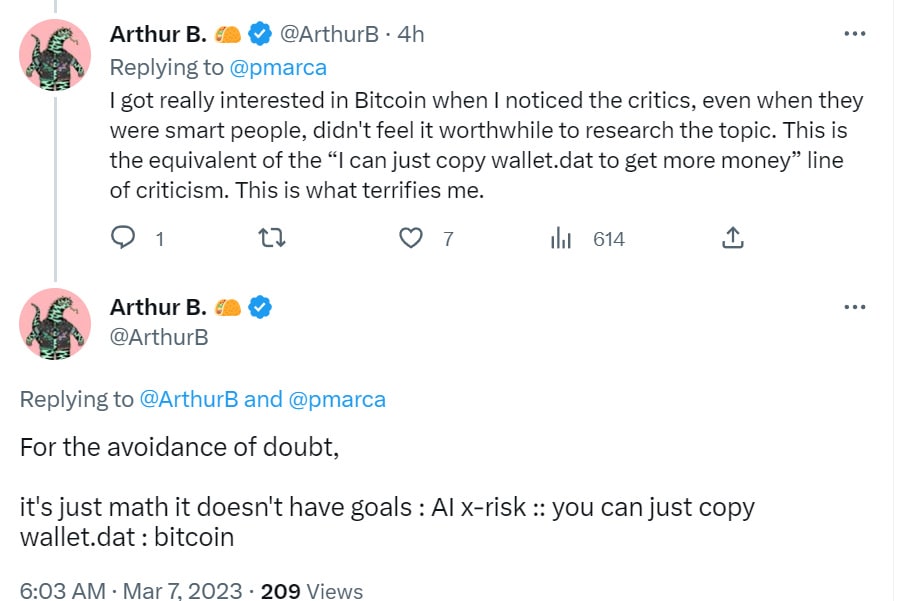The width and height of the screenshot is (903, 601).
Task: Like the tweet with the heart icon
Action: click(x=411, y=238)
